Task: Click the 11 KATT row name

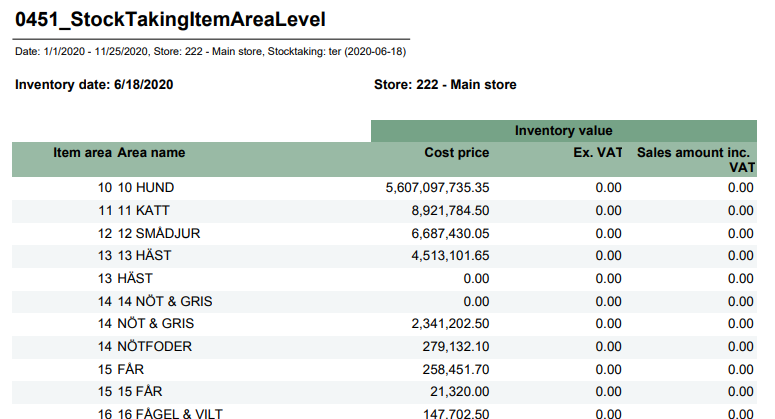Action: point(145,210)
